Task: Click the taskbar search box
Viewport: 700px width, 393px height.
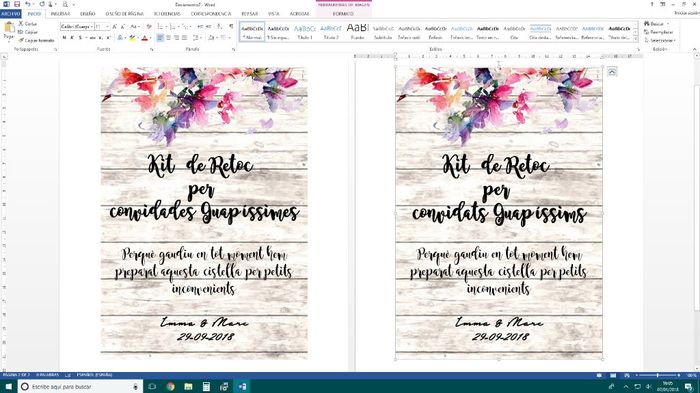Action: tap(80, 386)
